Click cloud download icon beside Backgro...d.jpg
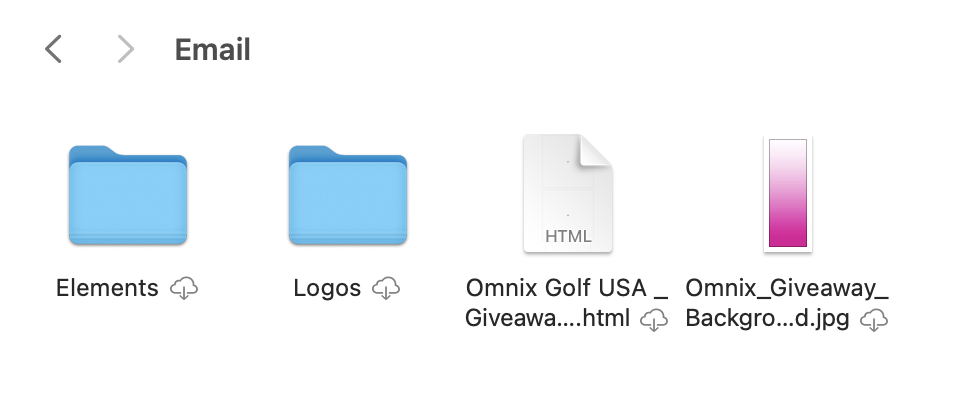This screenshot has height=420, width=974. tap(874, 320)
